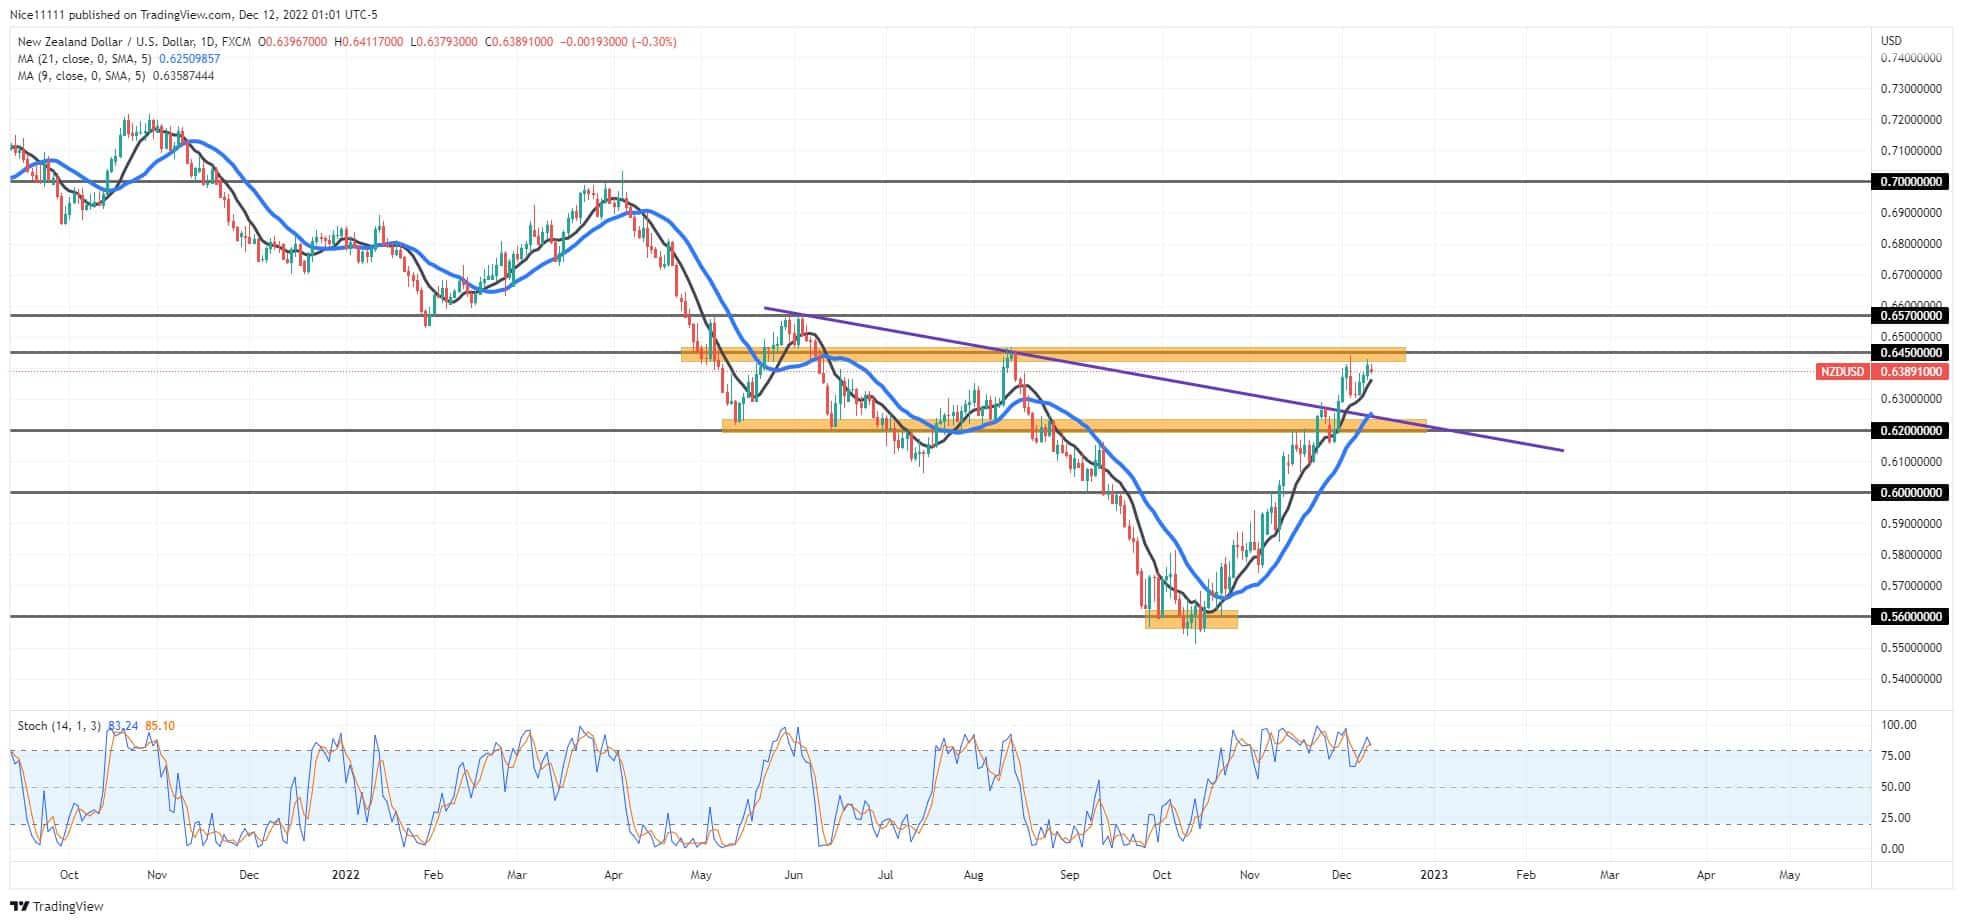Click the 50.00 stochastic scale value
This screenshot has height=924, width=1963.
1895,787
